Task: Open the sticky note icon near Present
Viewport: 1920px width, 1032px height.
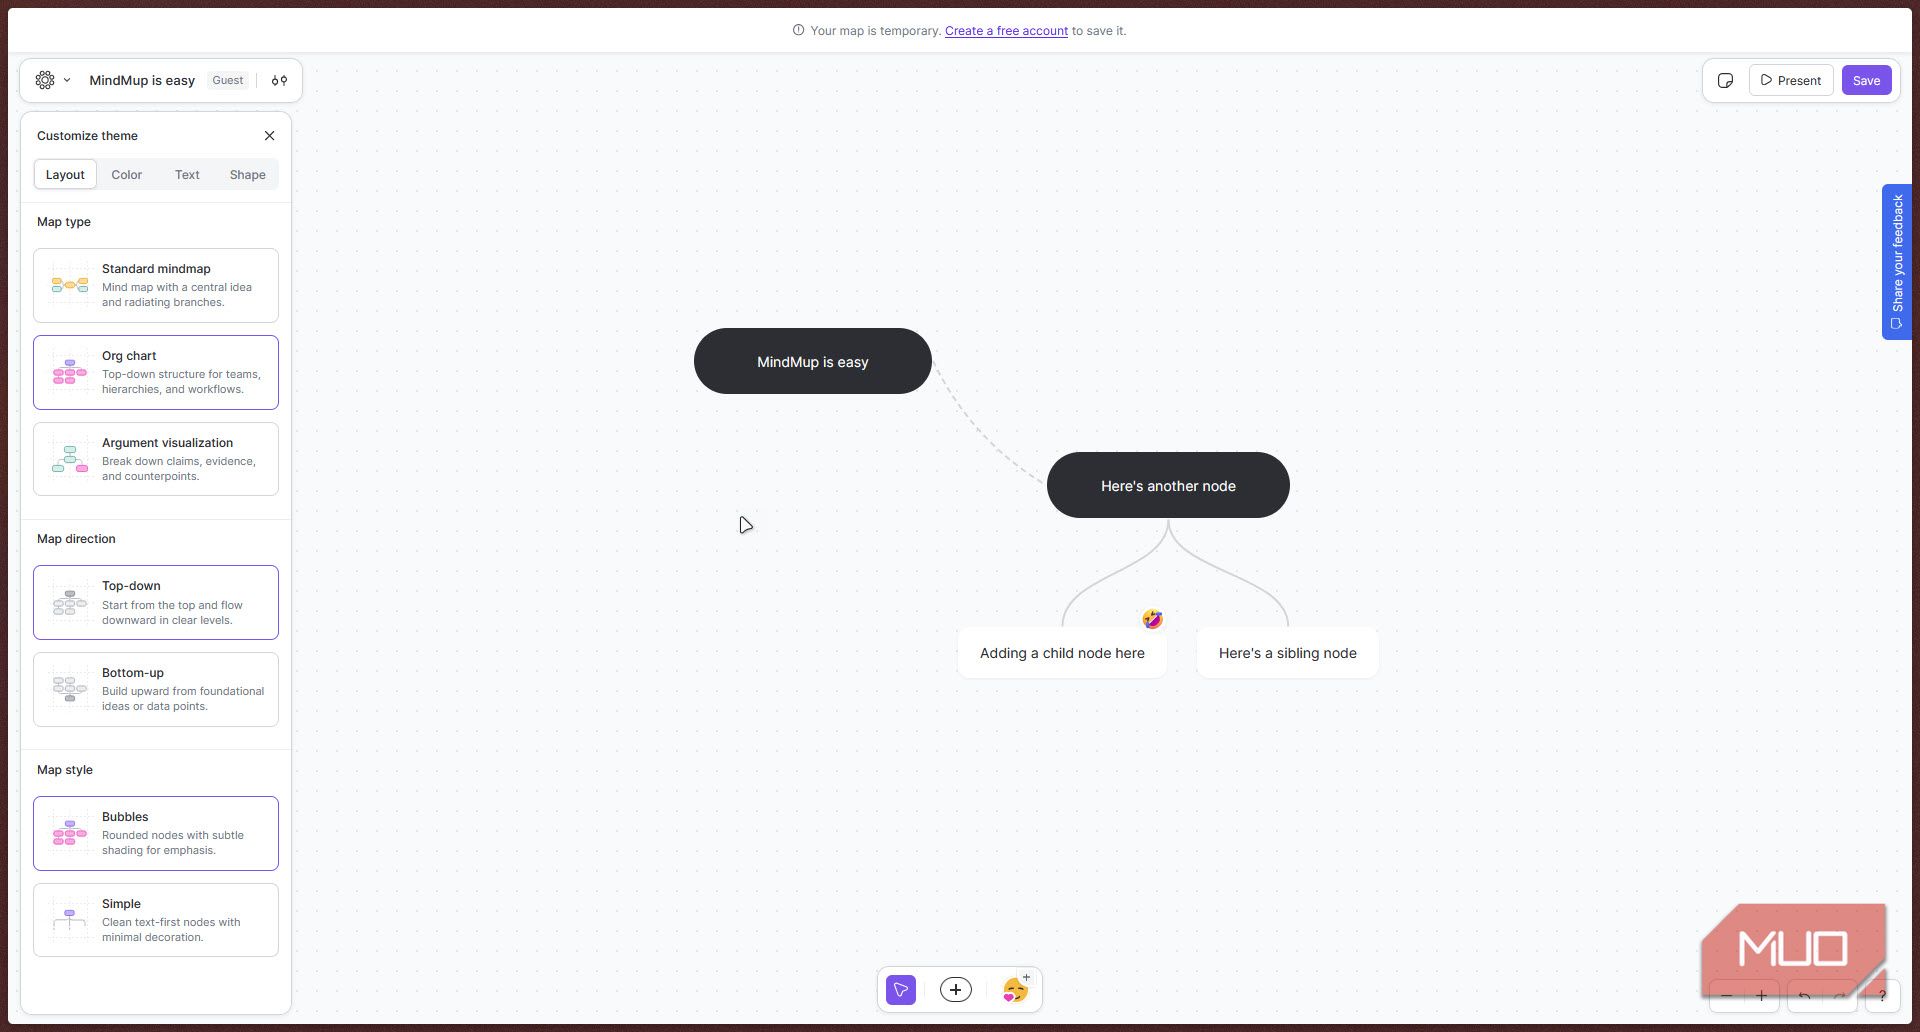Action: (x=1725, y=80)
